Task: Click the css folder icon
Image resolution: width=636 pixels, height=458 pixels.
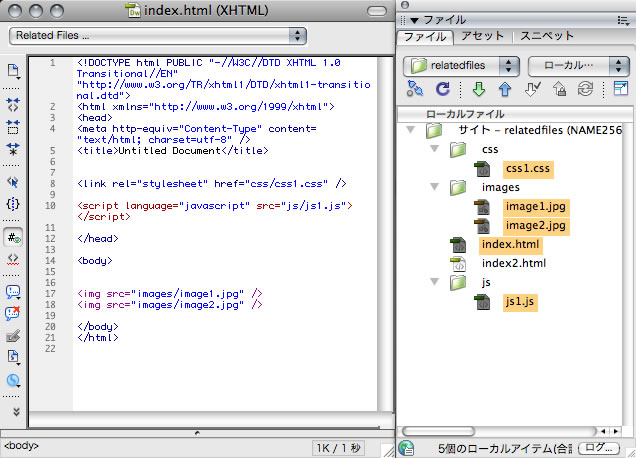Action: (x=458, y=149)
